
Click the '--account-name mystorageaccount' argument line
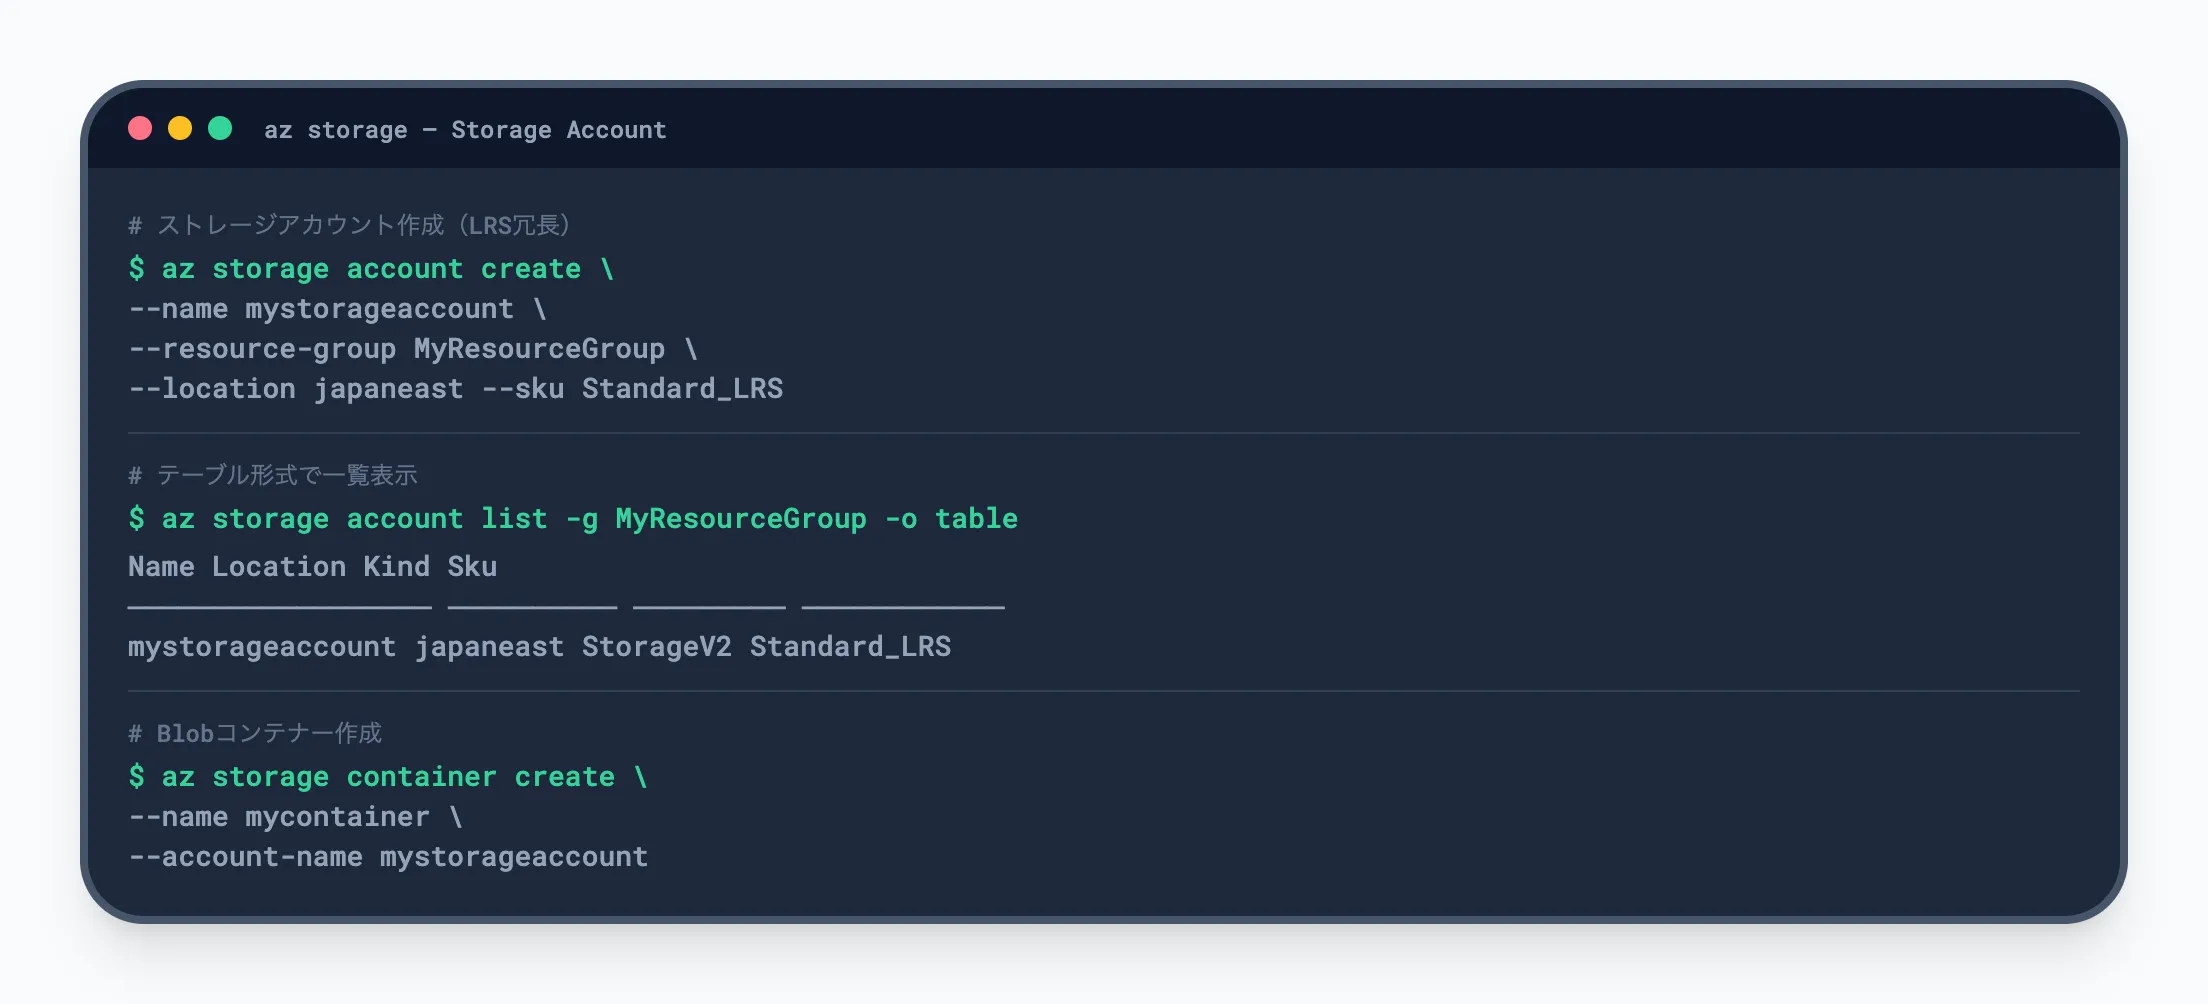pyautogui.click(x=388, y=857)
